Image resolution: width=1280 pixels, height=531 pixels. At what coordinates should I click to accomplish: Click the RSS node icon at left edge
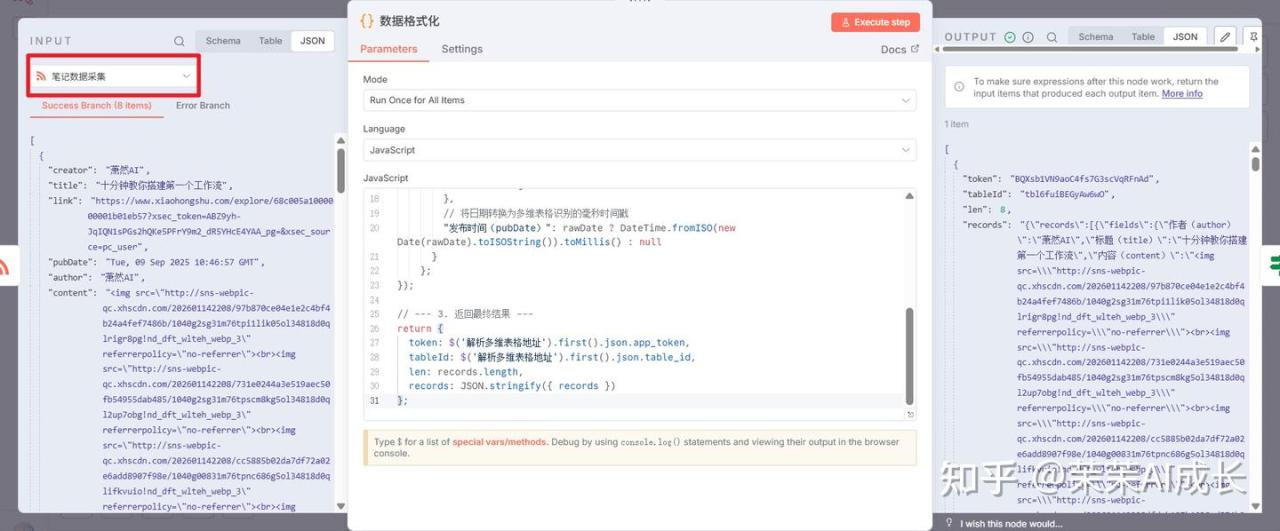pos(4,267)
